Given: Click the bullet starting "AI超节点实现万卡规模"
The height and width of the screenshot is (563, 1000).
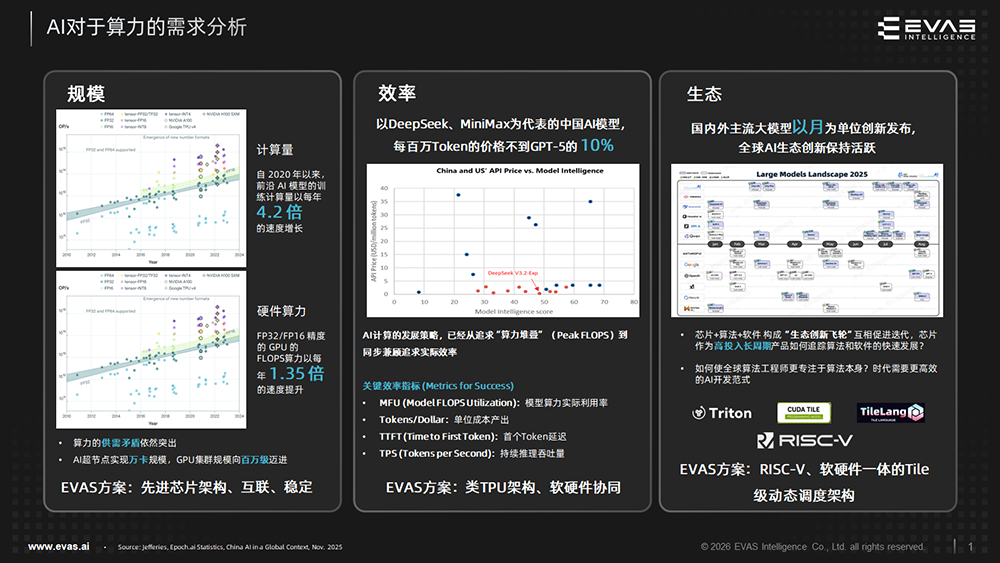Looking at the screenshot, I should (180, 460).
